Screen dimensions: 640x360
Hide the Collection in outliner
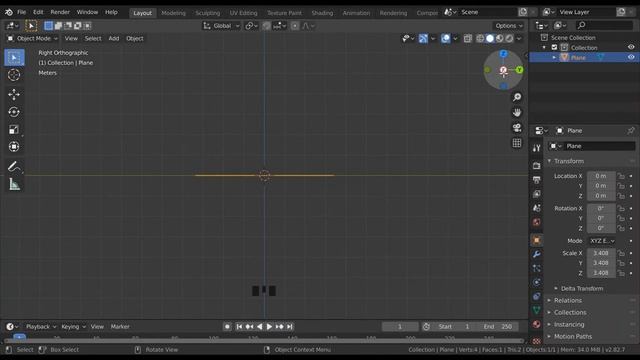(x=631, y=47)
